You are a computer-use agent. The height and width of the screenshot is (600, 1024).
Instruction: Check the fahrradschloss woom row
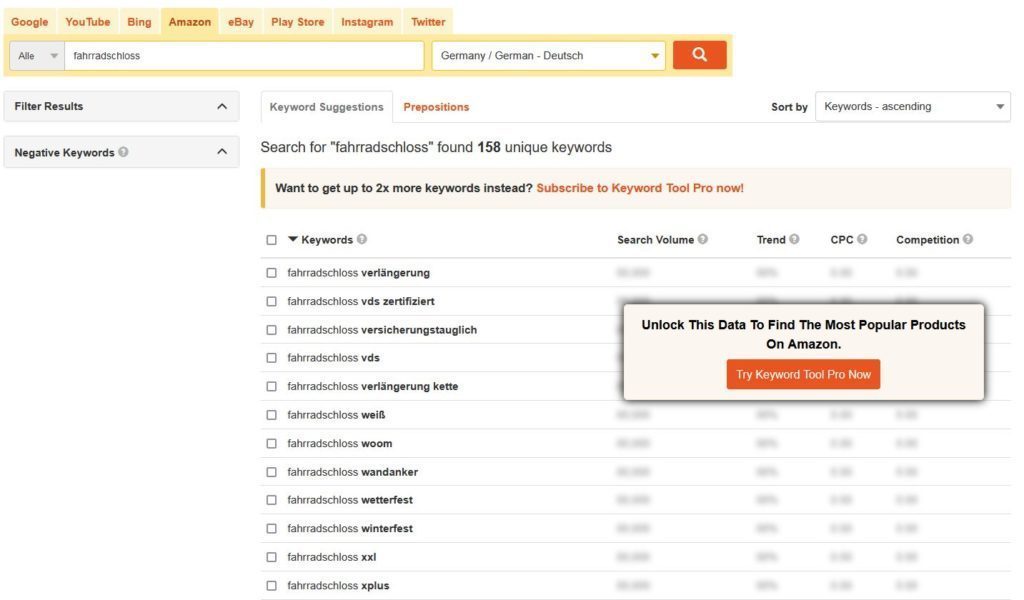click(x=272, y=443)
